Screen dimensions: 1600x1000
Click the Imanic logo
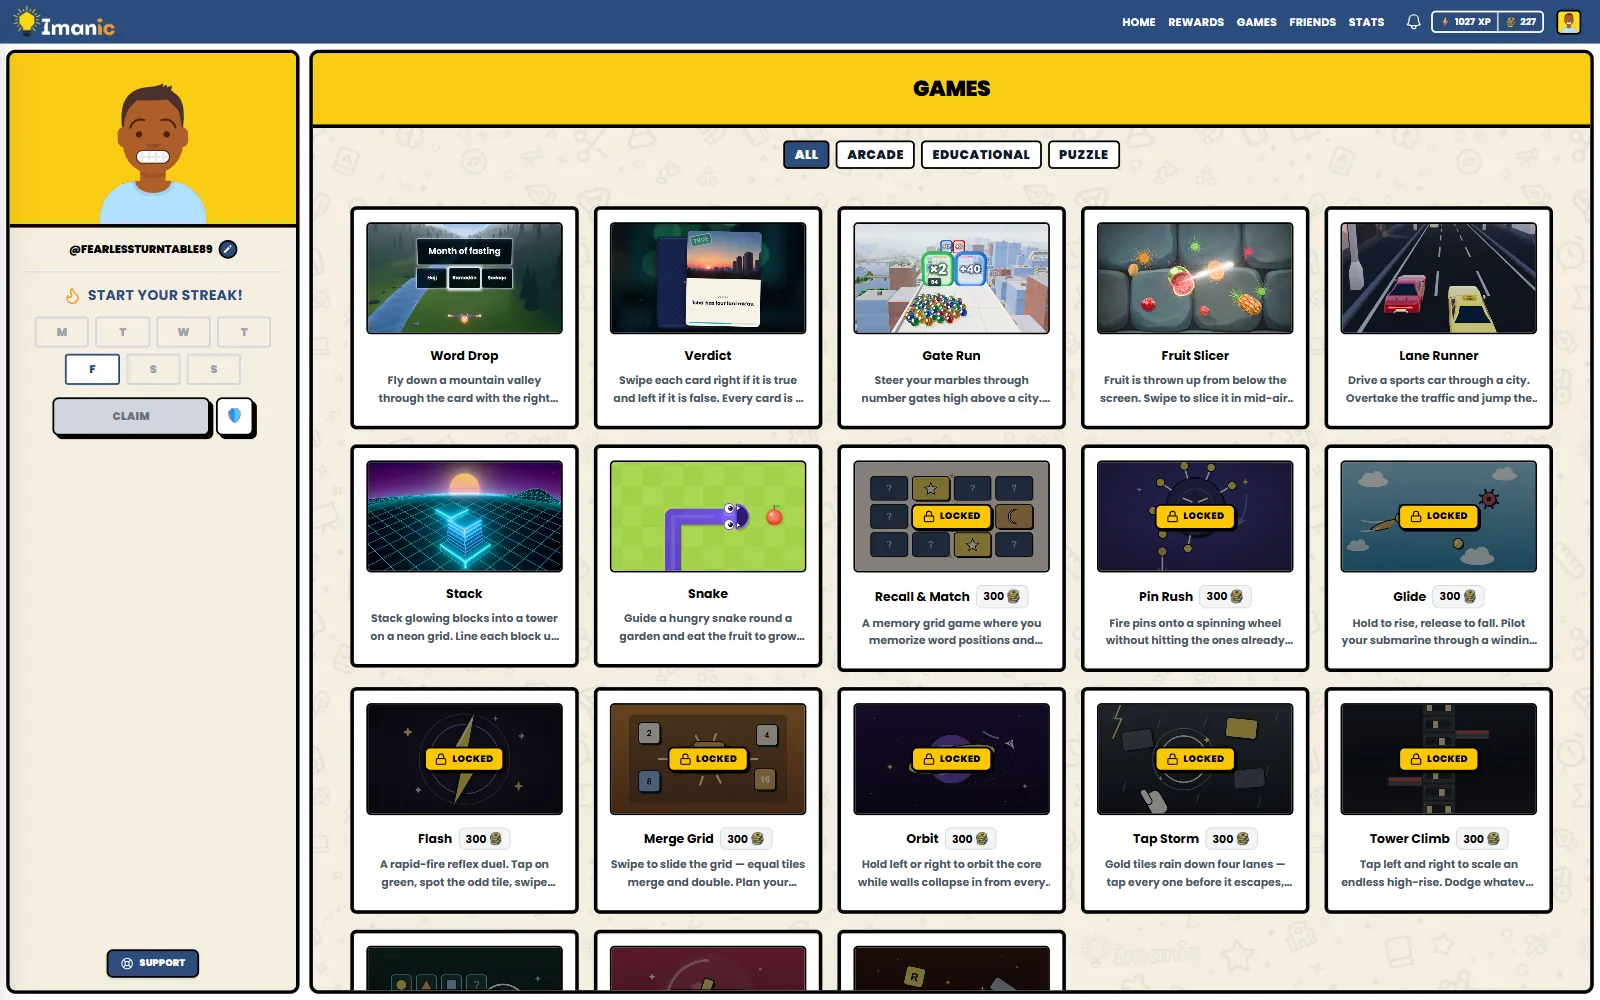(x=65, y=22)
